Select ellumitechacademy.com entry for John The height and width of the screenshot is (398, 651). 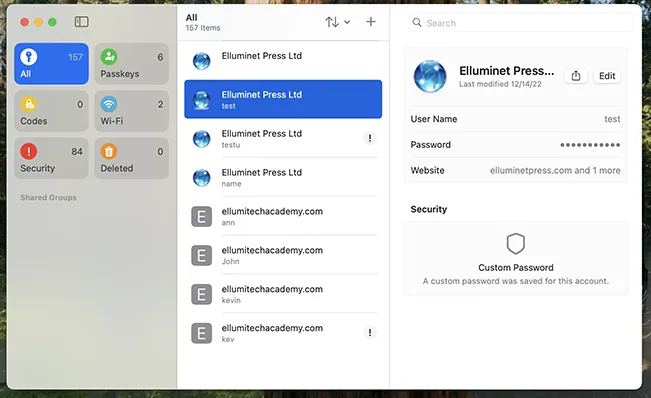(283, 255)
